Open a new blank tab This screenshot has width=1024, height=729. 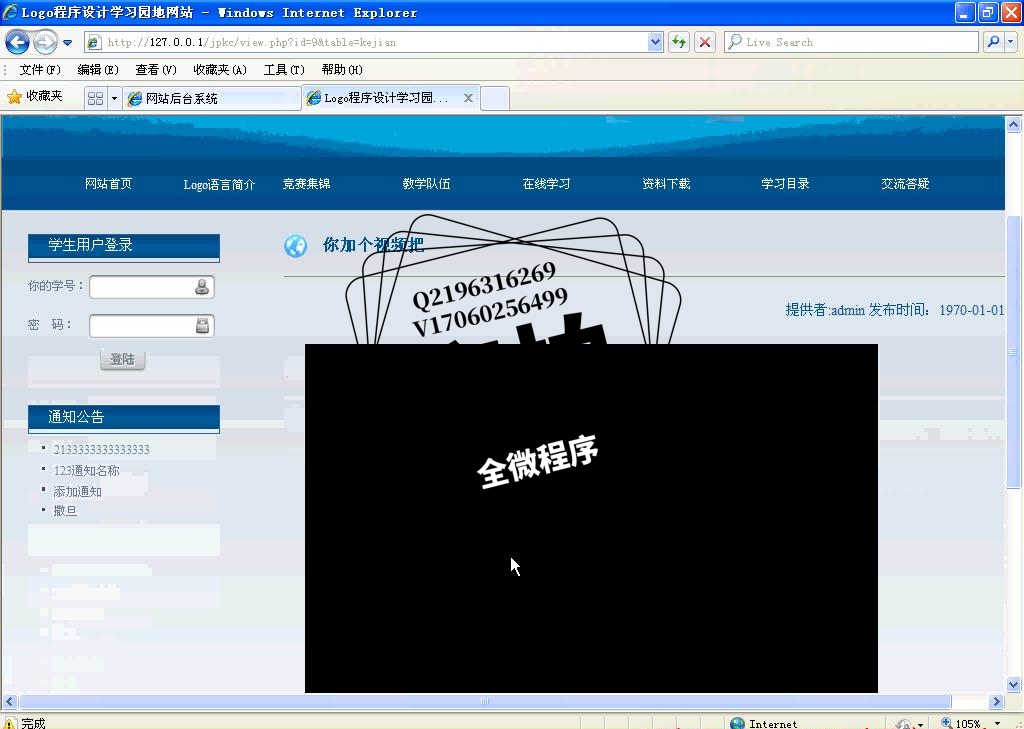click(x=495, y=99)
